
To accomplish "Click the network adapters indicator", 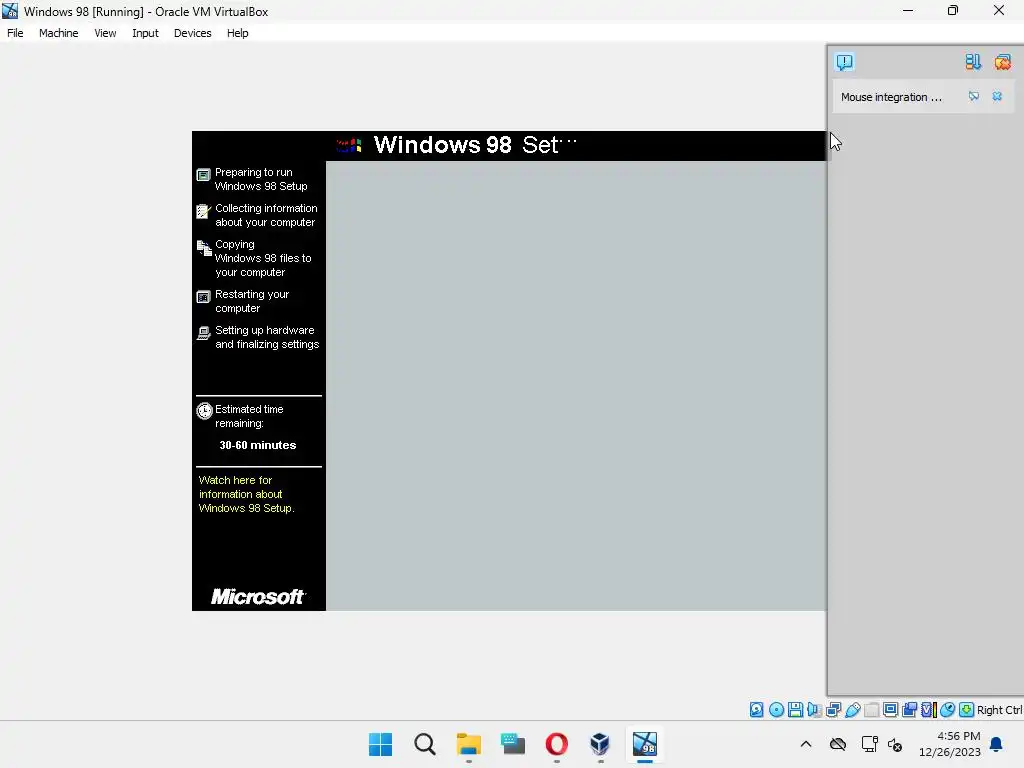I will 833,710.
